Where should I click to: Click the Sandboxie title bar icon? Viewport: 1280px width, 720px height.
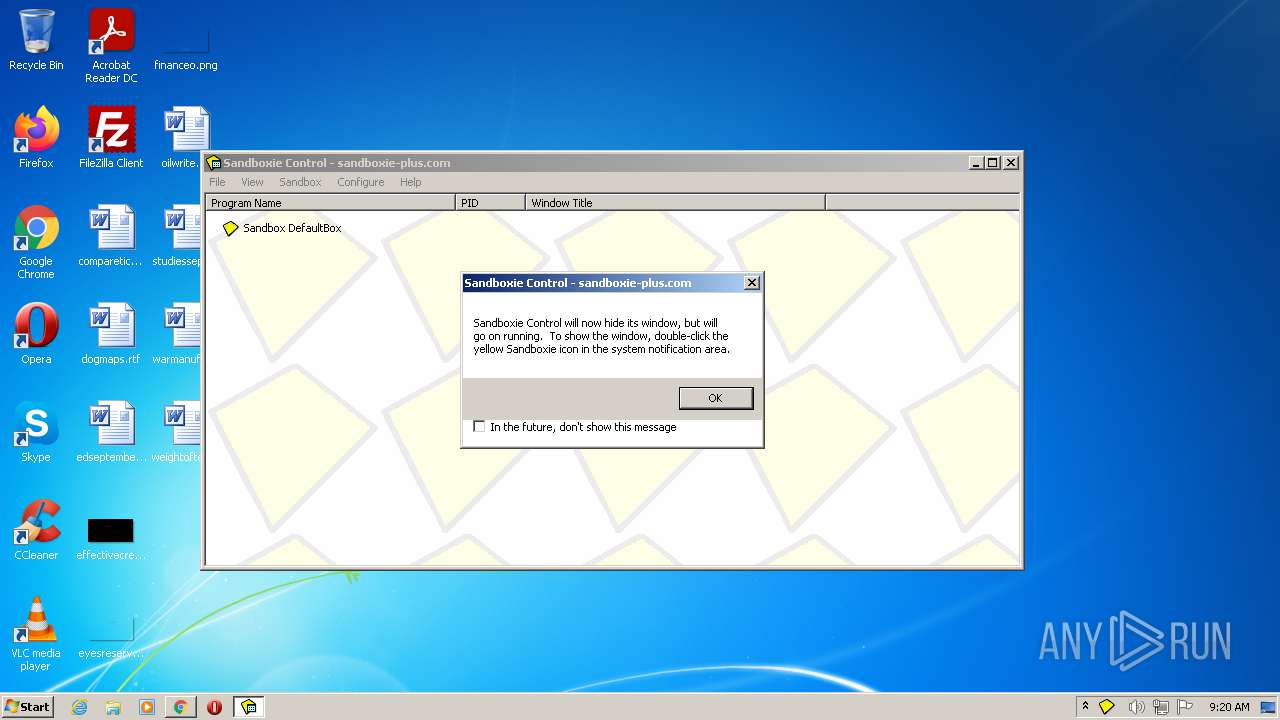coord(213,163)
